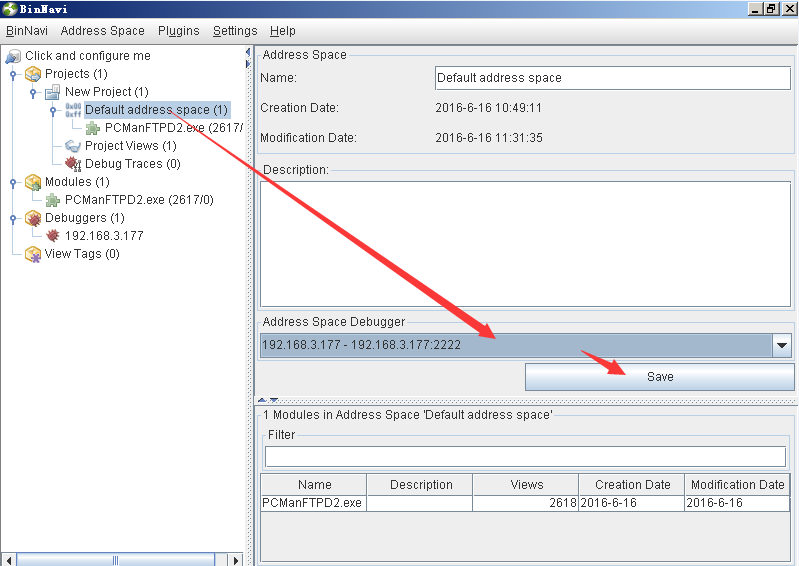Select 'View Tags (0)' tree row
799x566 pixels.
[82, 254]
